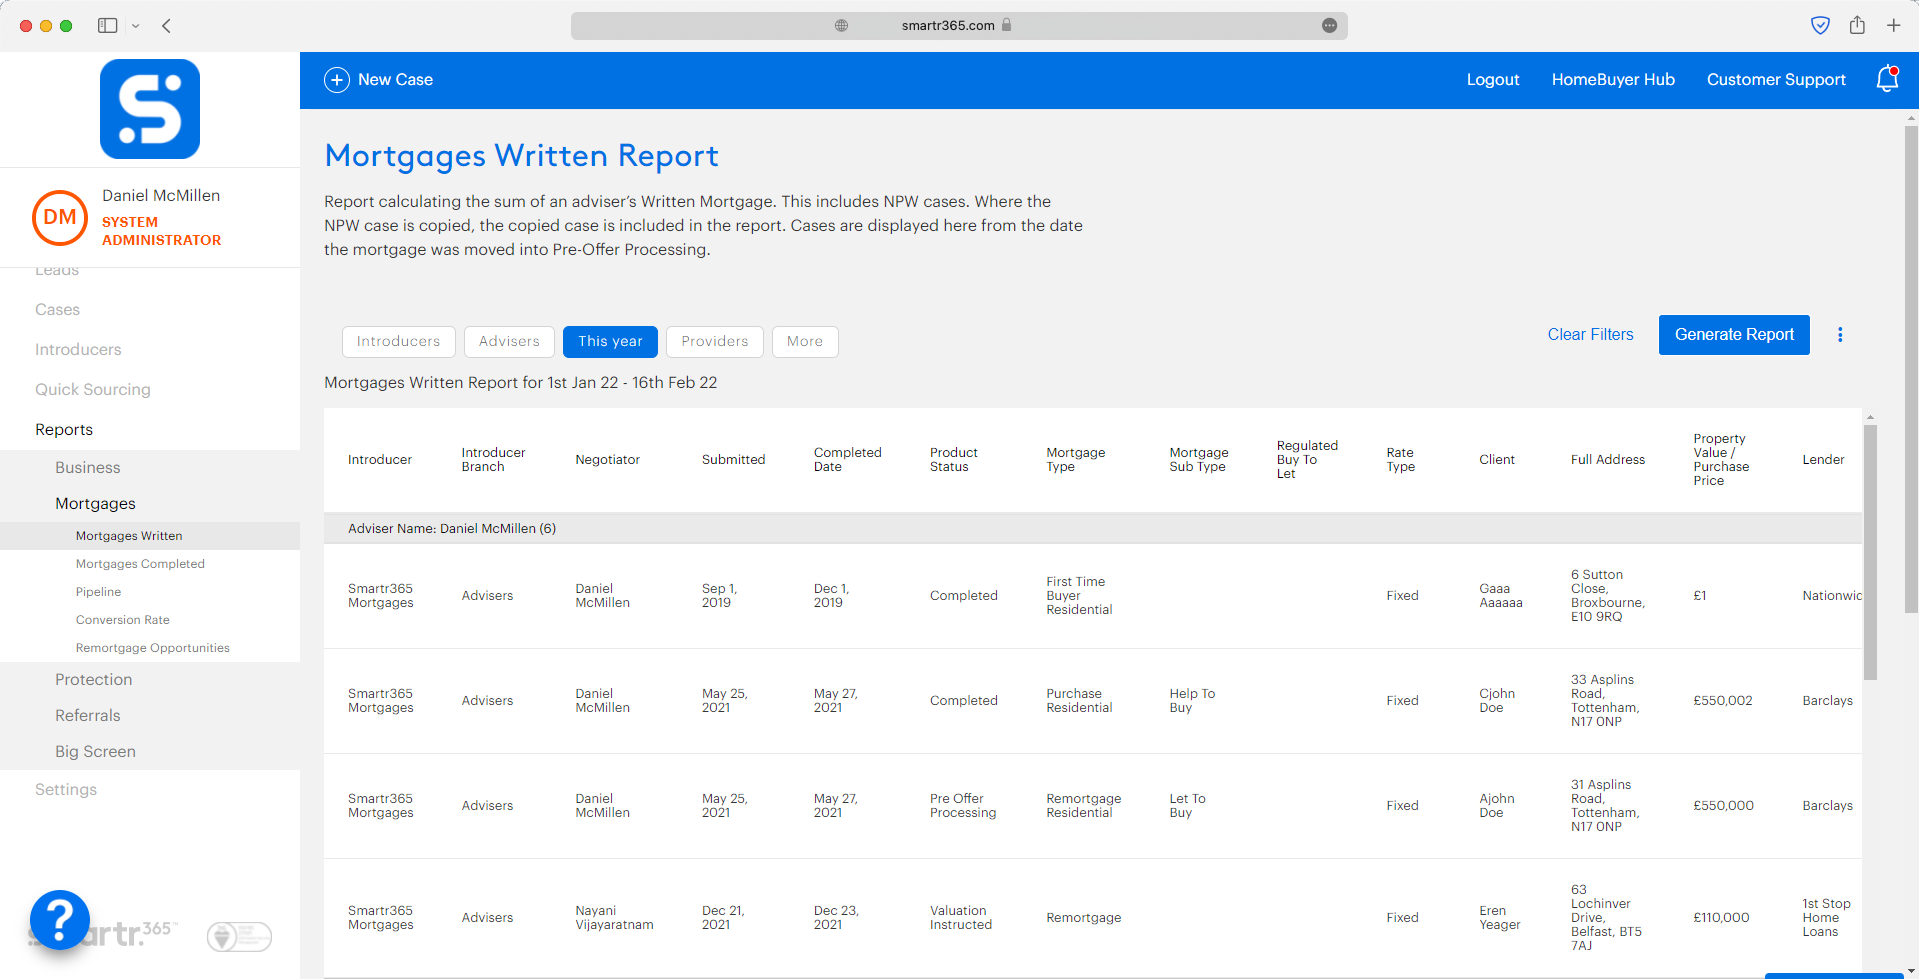Click the Smartr365 logo
The image size is (1919, 979).
(x=150, y=109)
